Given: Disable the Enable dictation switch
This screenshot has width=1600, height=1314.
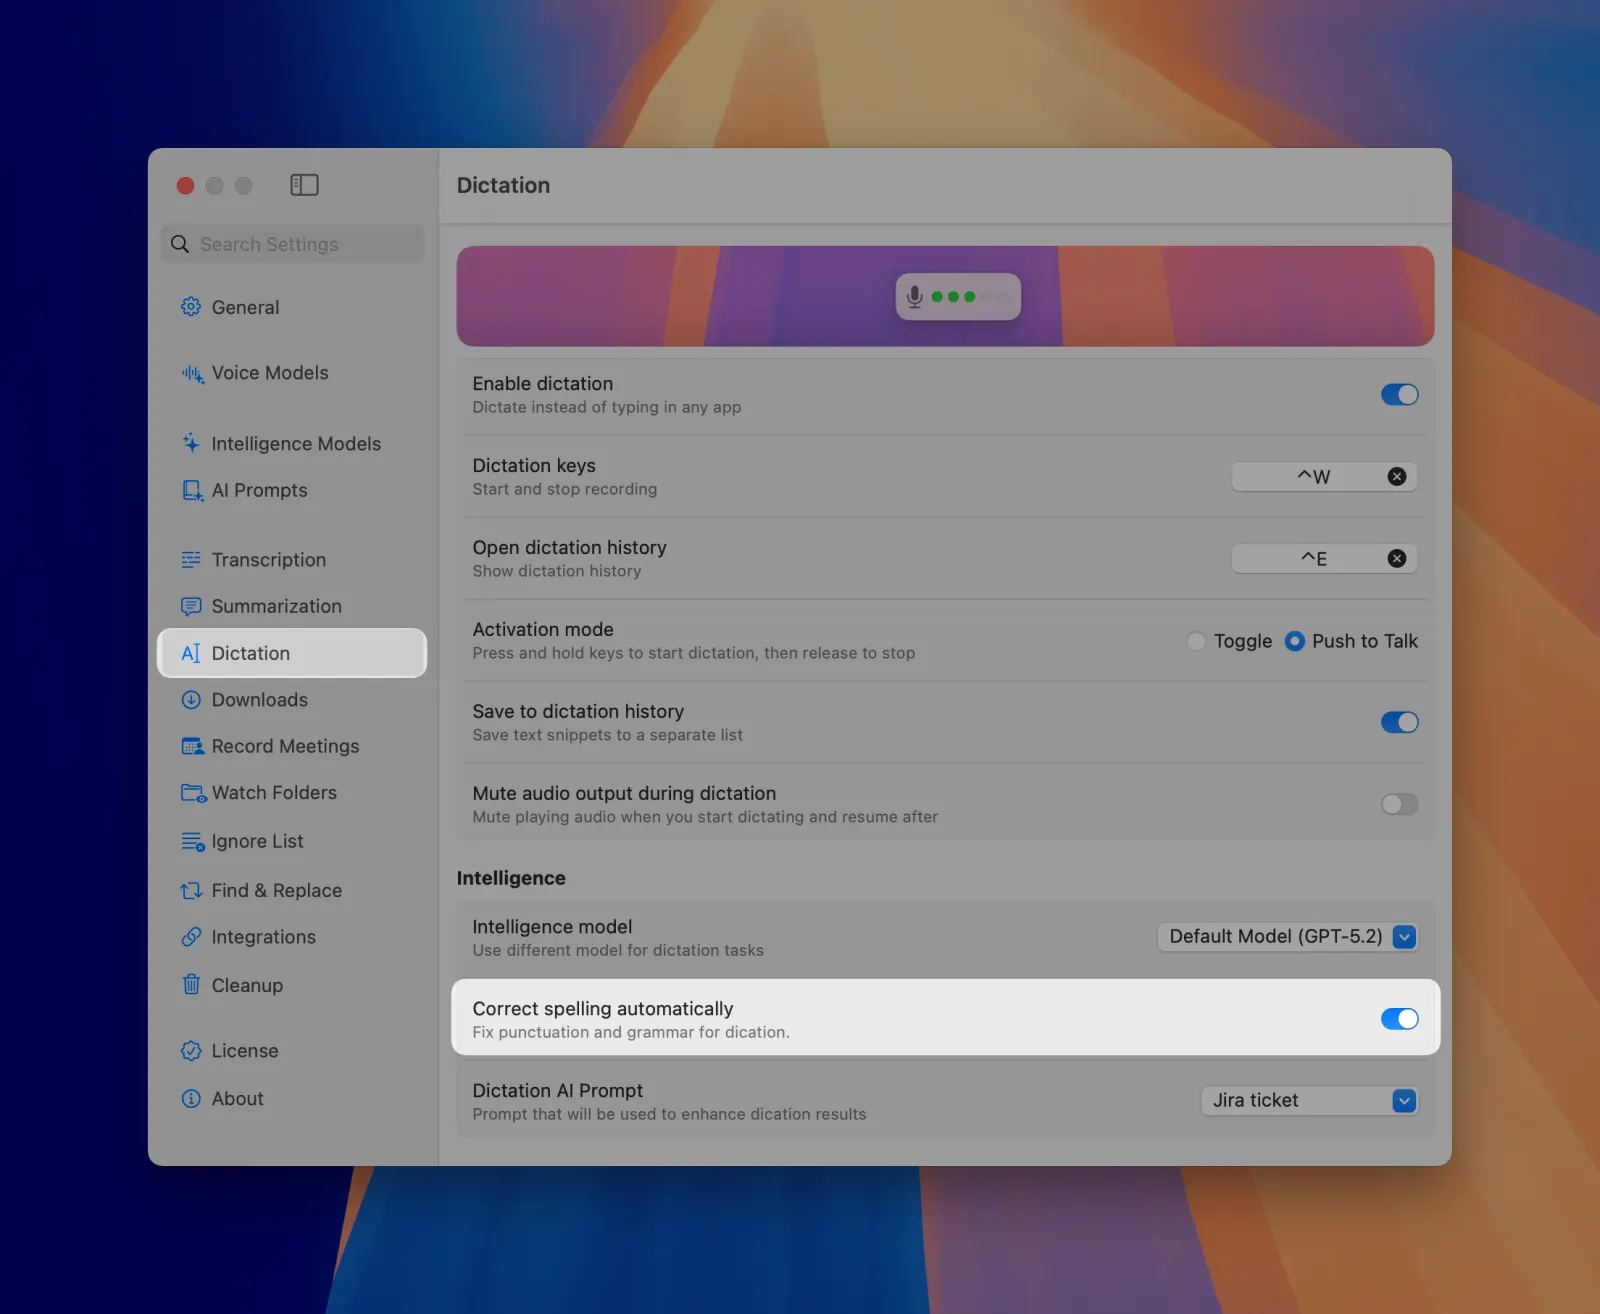Looking at the screenshot, I should (x=1399, y=395).
